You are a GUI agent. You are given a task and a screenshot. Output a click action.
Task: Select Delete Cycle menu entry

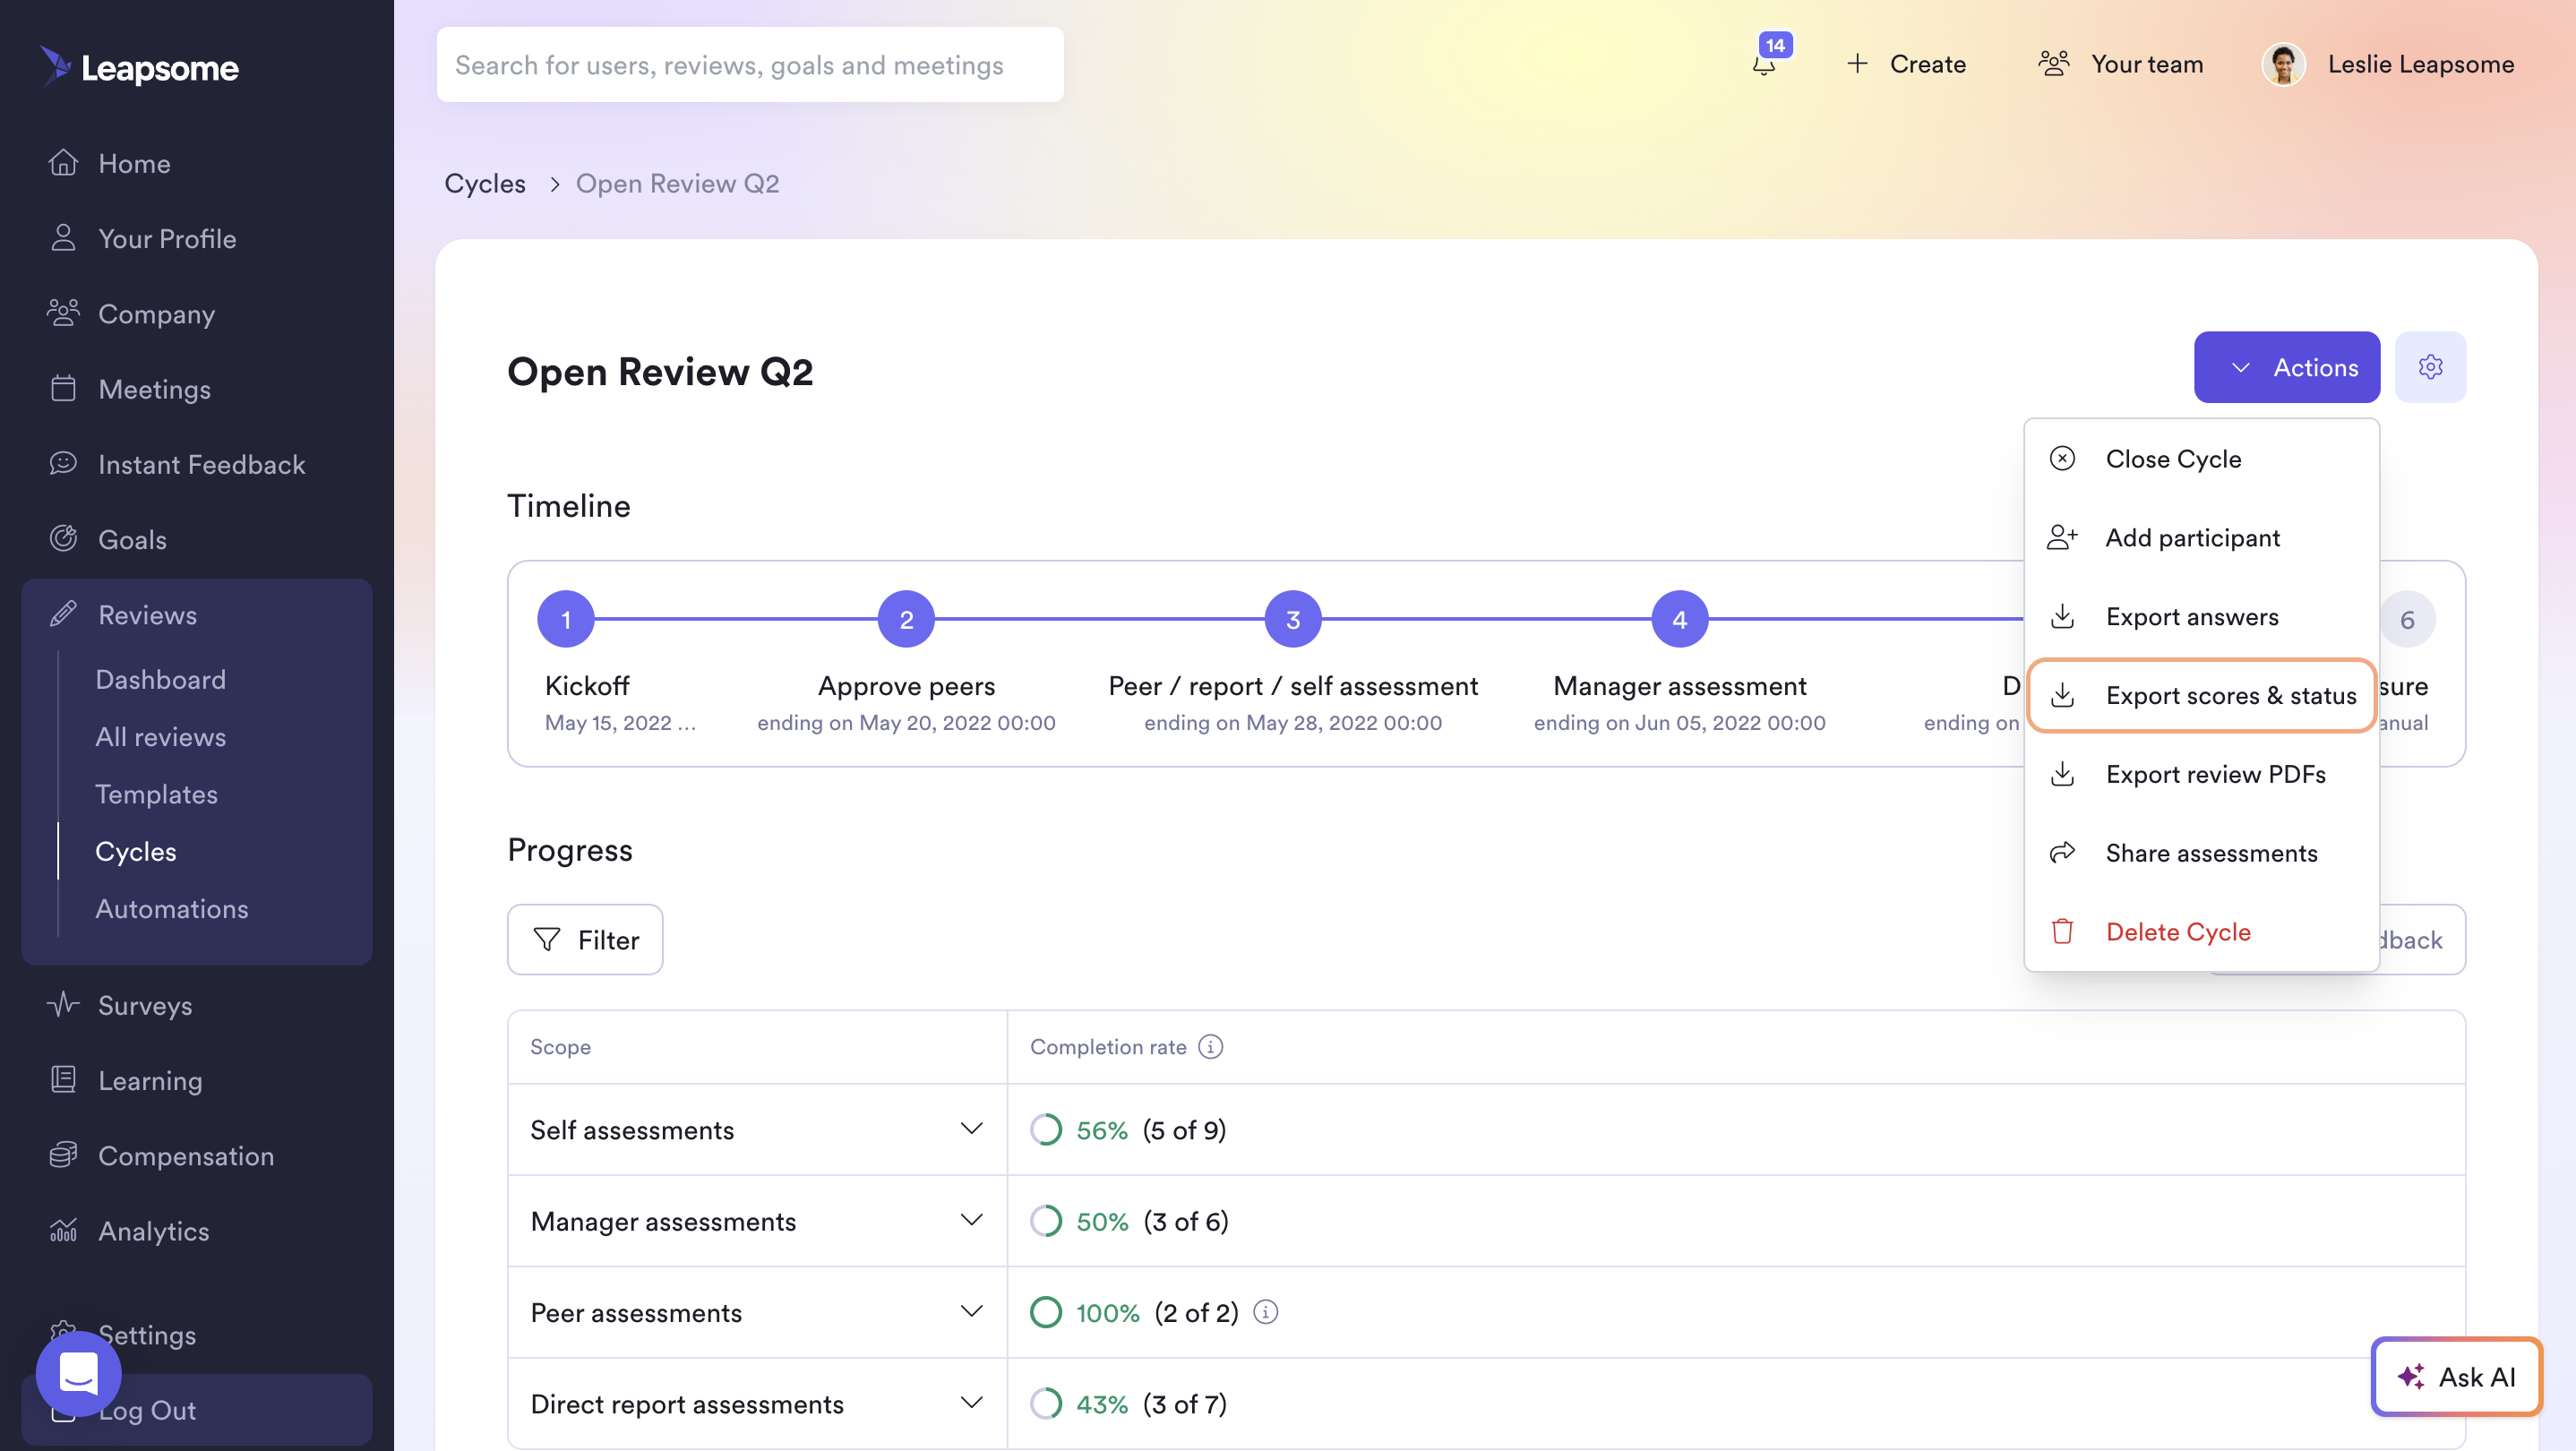coord(2201,931)
